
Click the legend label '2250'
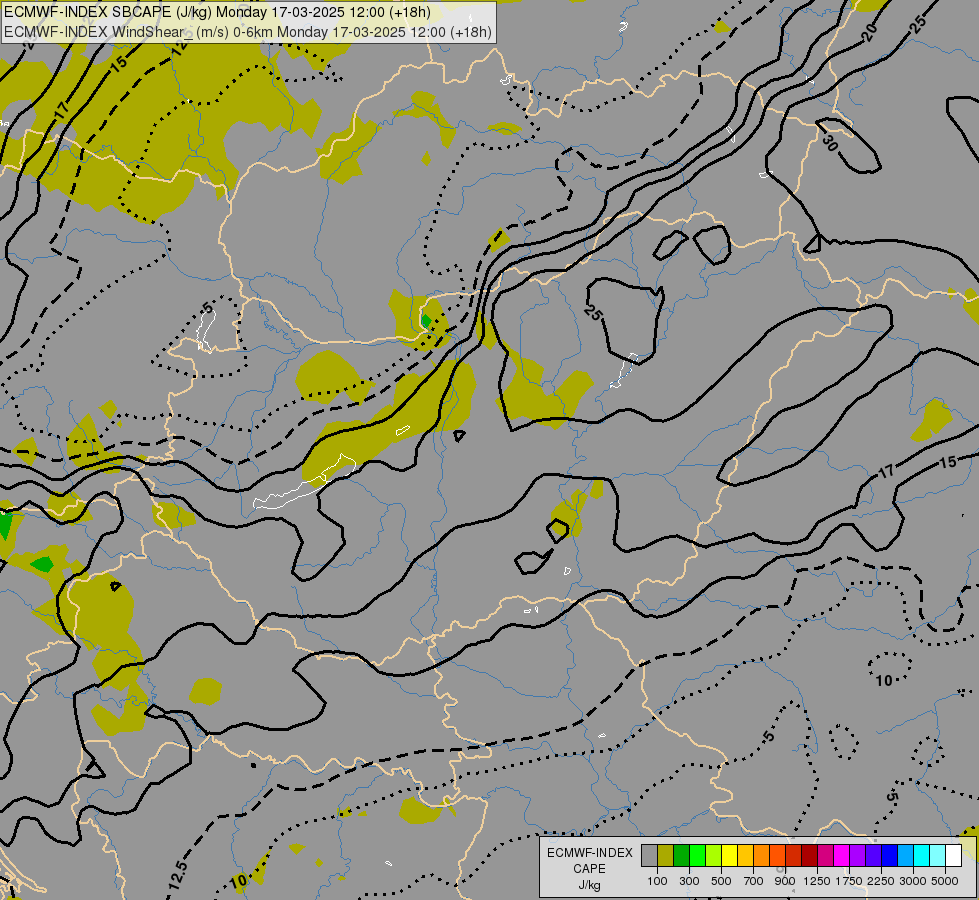881,881
